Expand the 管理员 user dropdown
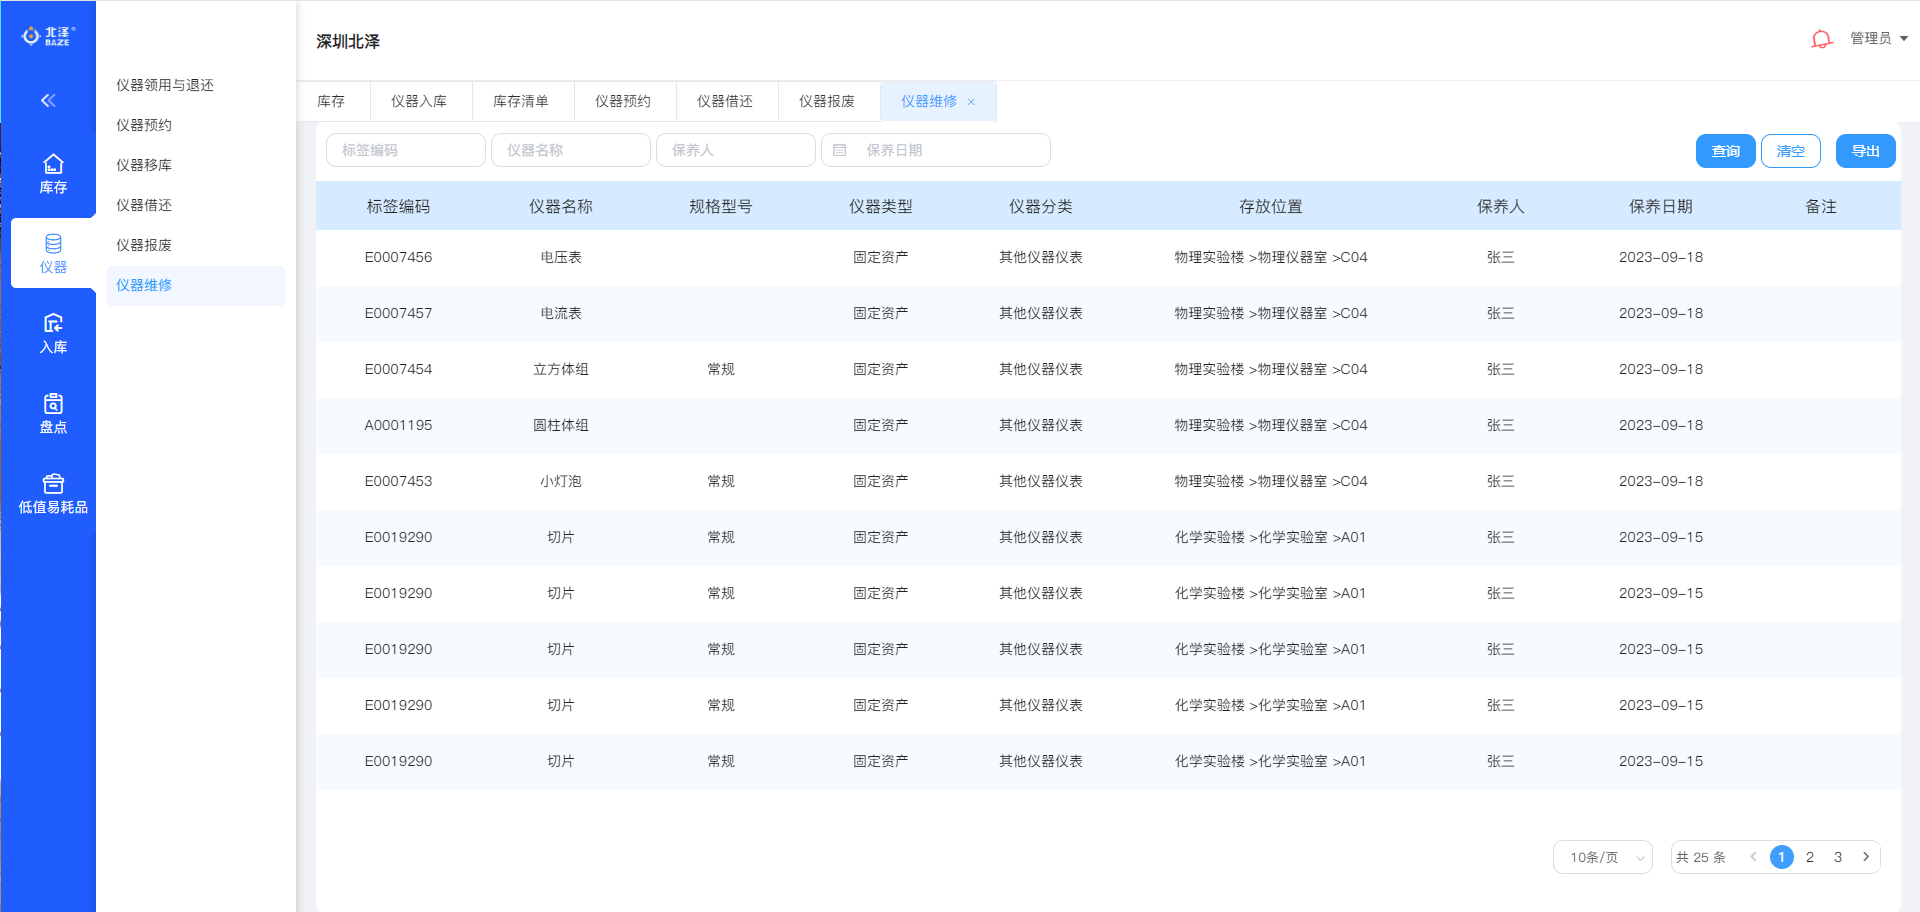 pos(1878,38)
